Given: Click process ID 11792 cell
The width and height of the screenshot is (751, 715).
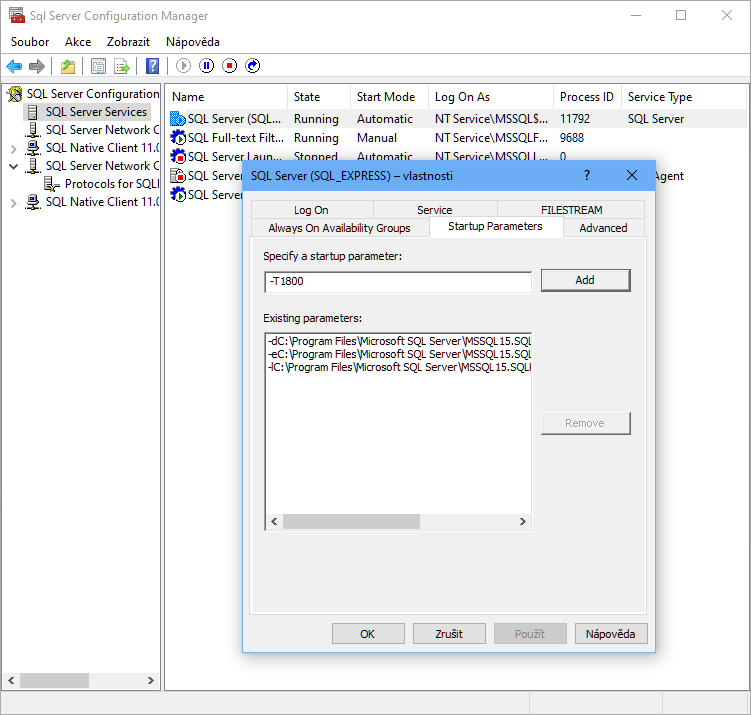Looking at the screenshot, I should tap(575, 119).
